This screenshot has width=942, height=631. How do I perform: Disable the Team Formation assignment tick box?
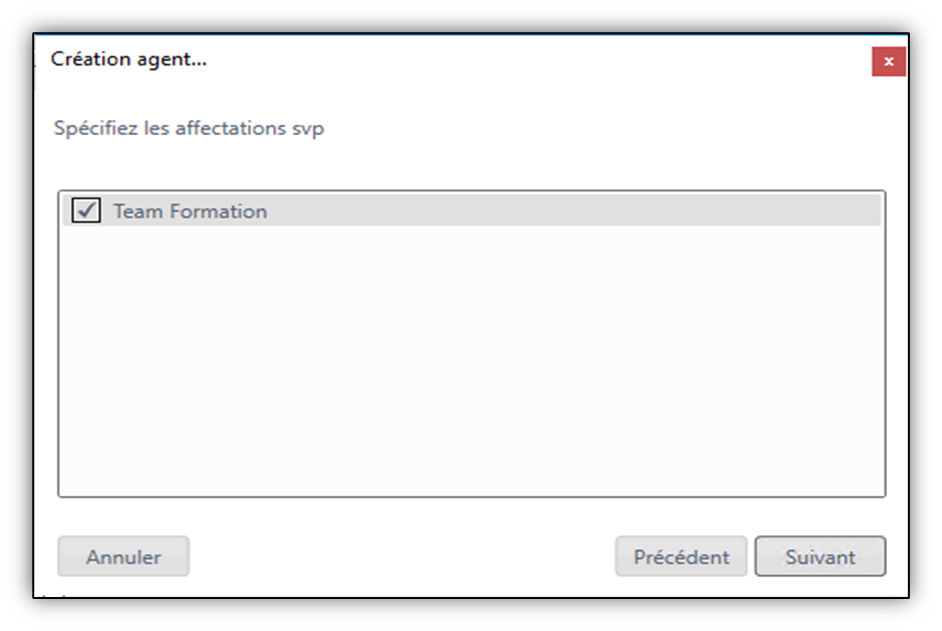click(x=86, y=210)
